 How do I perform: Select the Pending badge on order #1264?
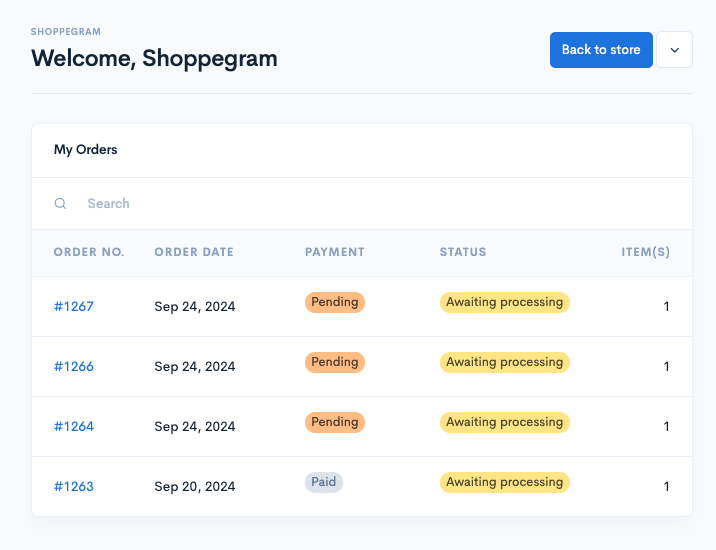pyautogui.click(x=335, y=422)
